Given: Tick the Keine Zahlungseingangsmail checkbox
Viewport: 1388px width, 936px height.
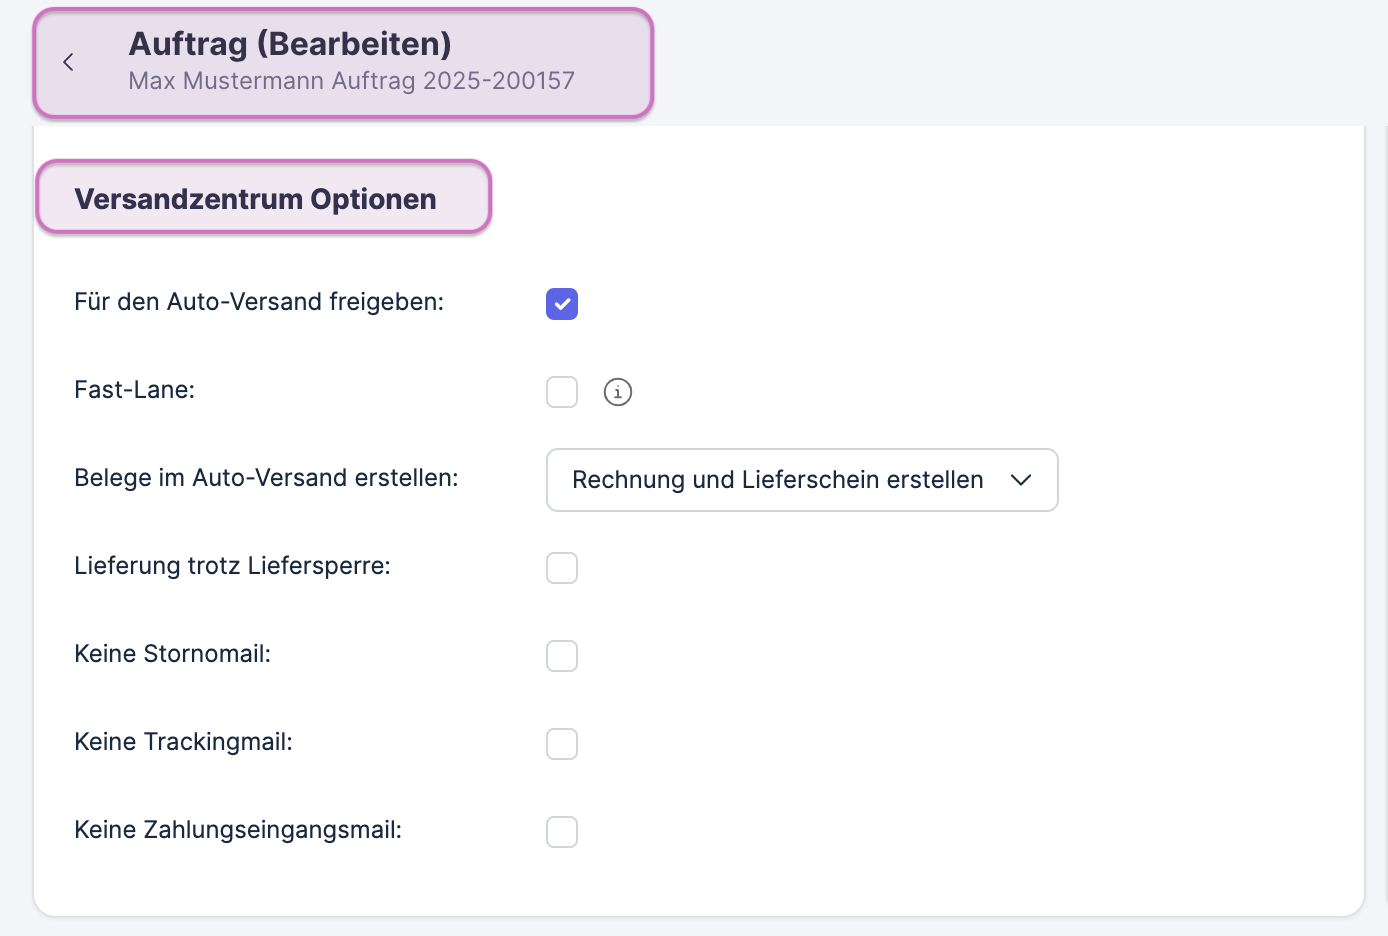Looking at the screenshot, I should click(x=562, y=832).
